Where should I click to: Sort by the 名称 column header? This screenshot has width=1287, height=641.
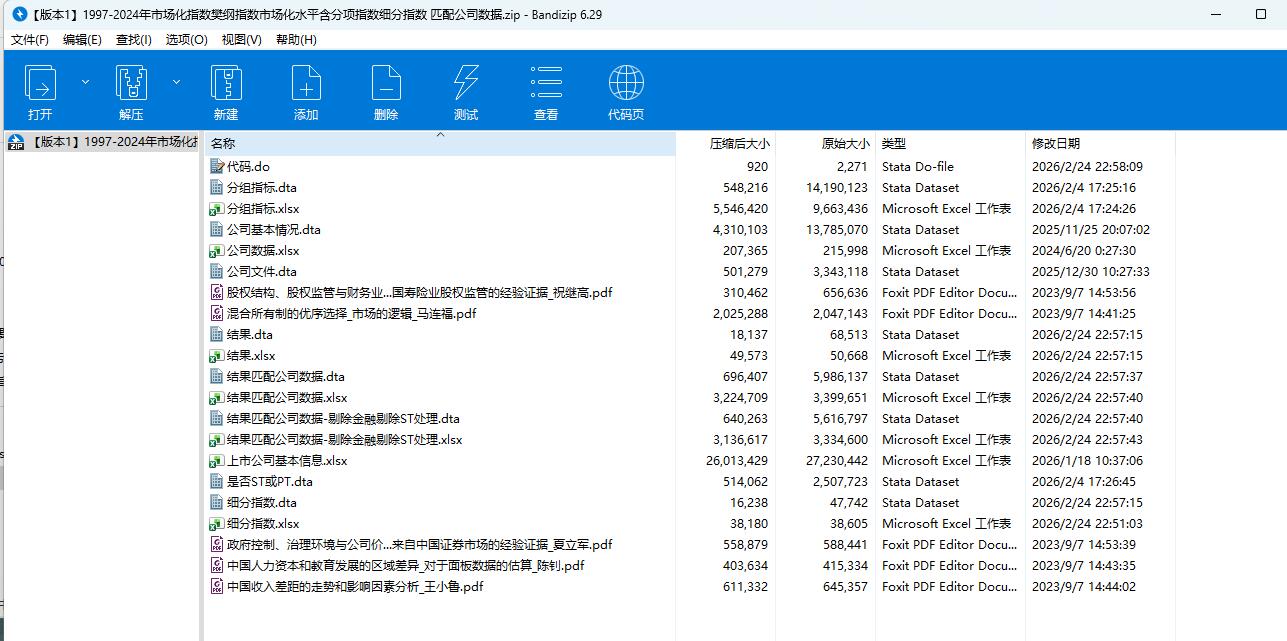pos(440,144)
